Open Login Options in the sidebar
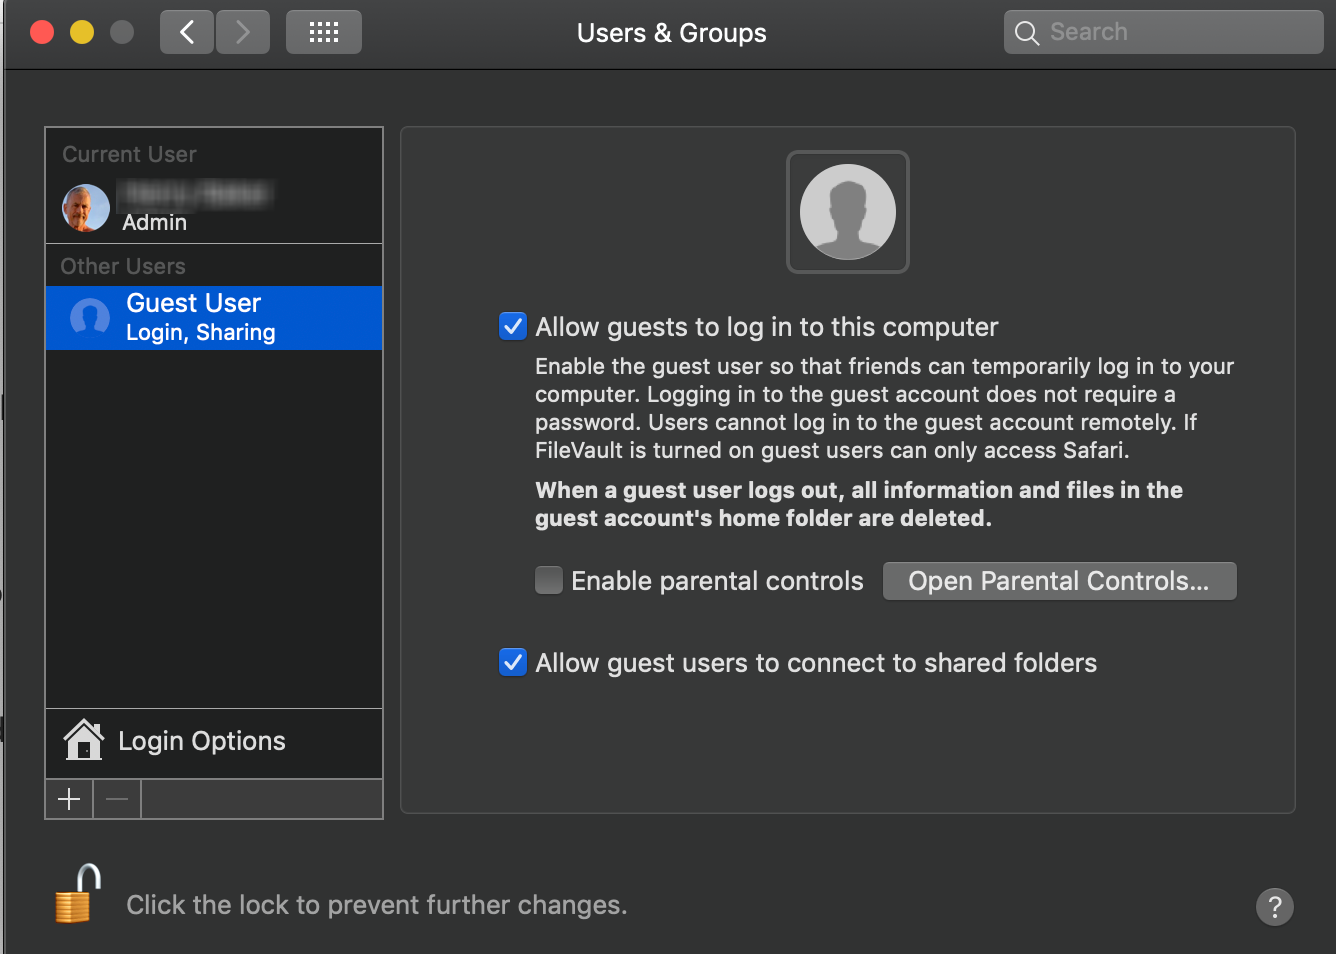 point(202,741)
